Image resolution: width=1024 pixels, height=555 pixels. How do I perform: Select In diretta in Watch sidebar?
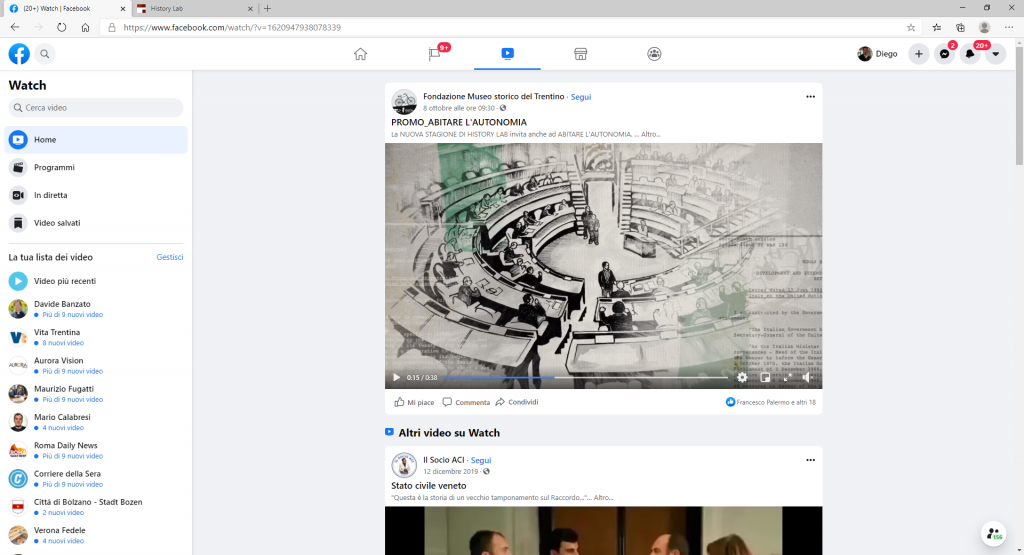click(x=50, y=195)
